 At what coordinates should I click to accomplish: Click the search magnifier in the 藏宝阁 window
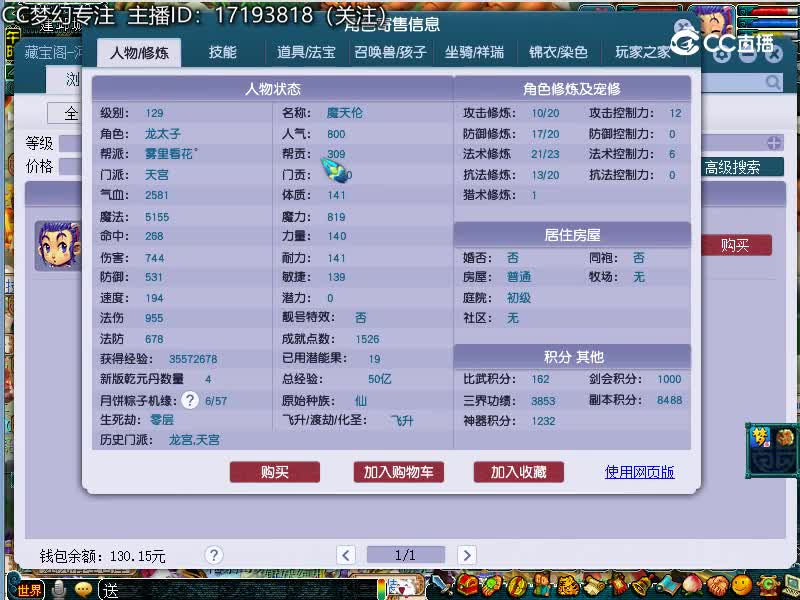point(773,82)
